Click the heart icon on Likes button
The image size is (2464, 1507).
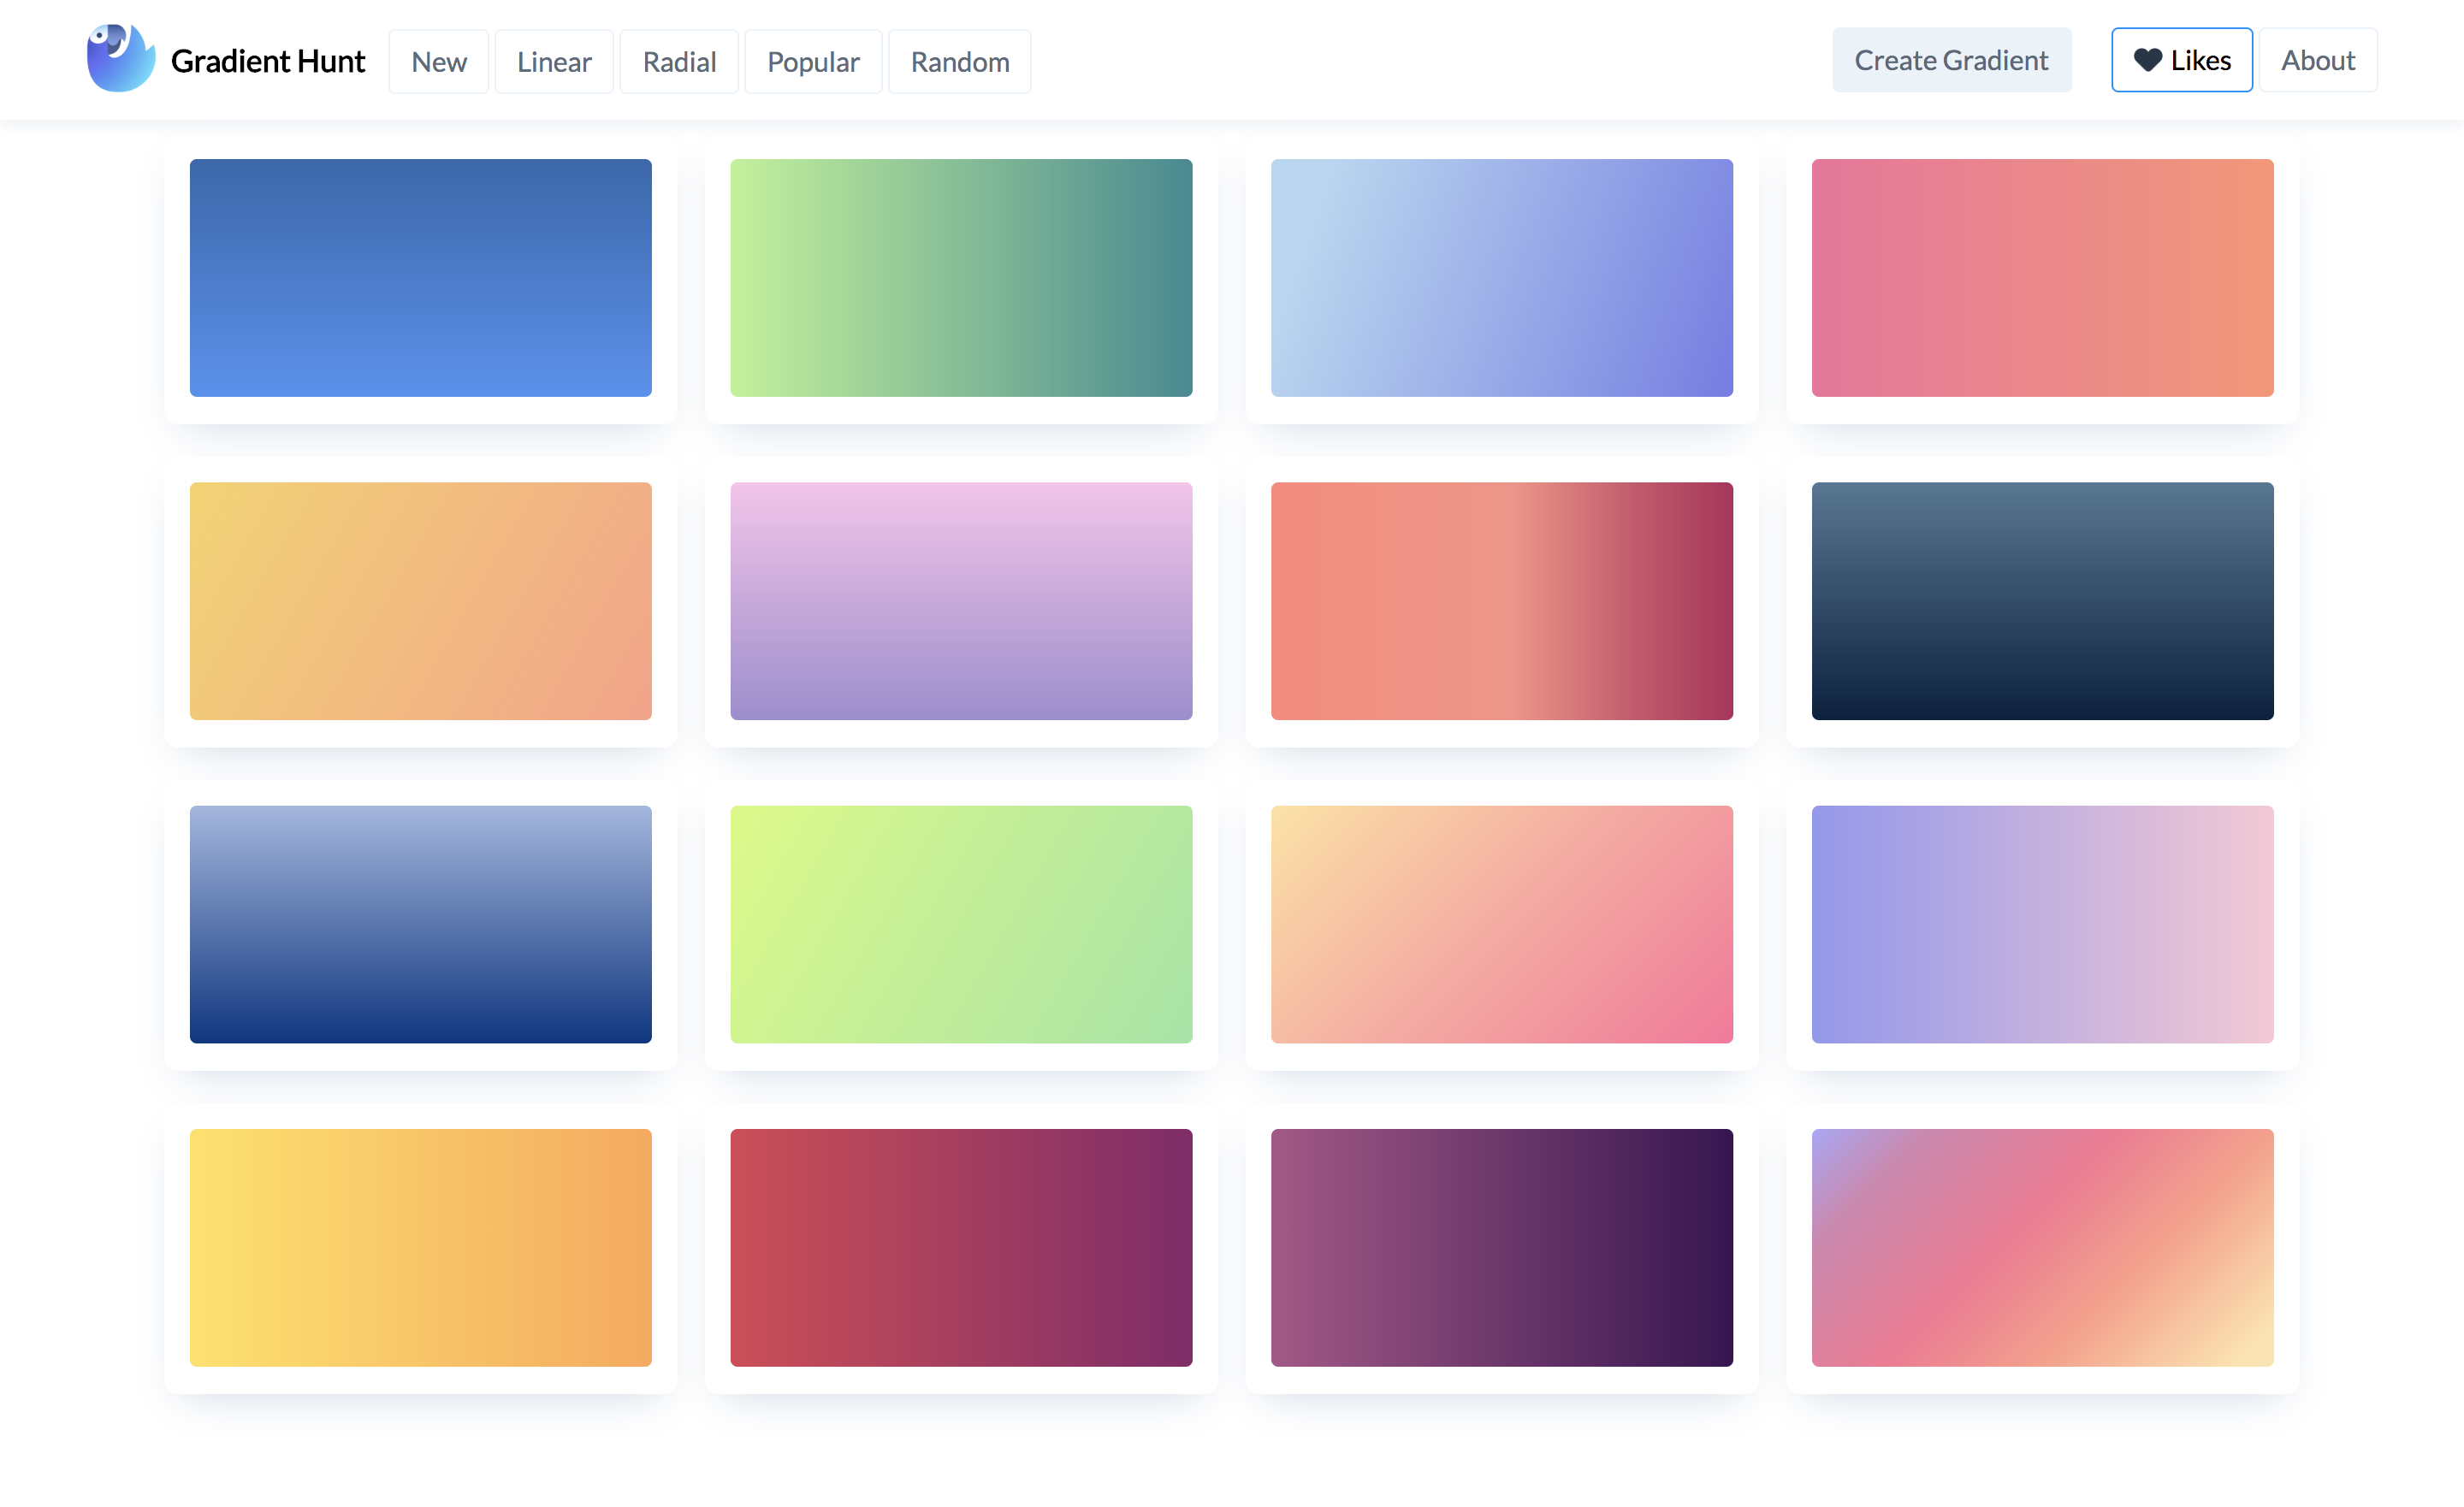click(2147, 60)
